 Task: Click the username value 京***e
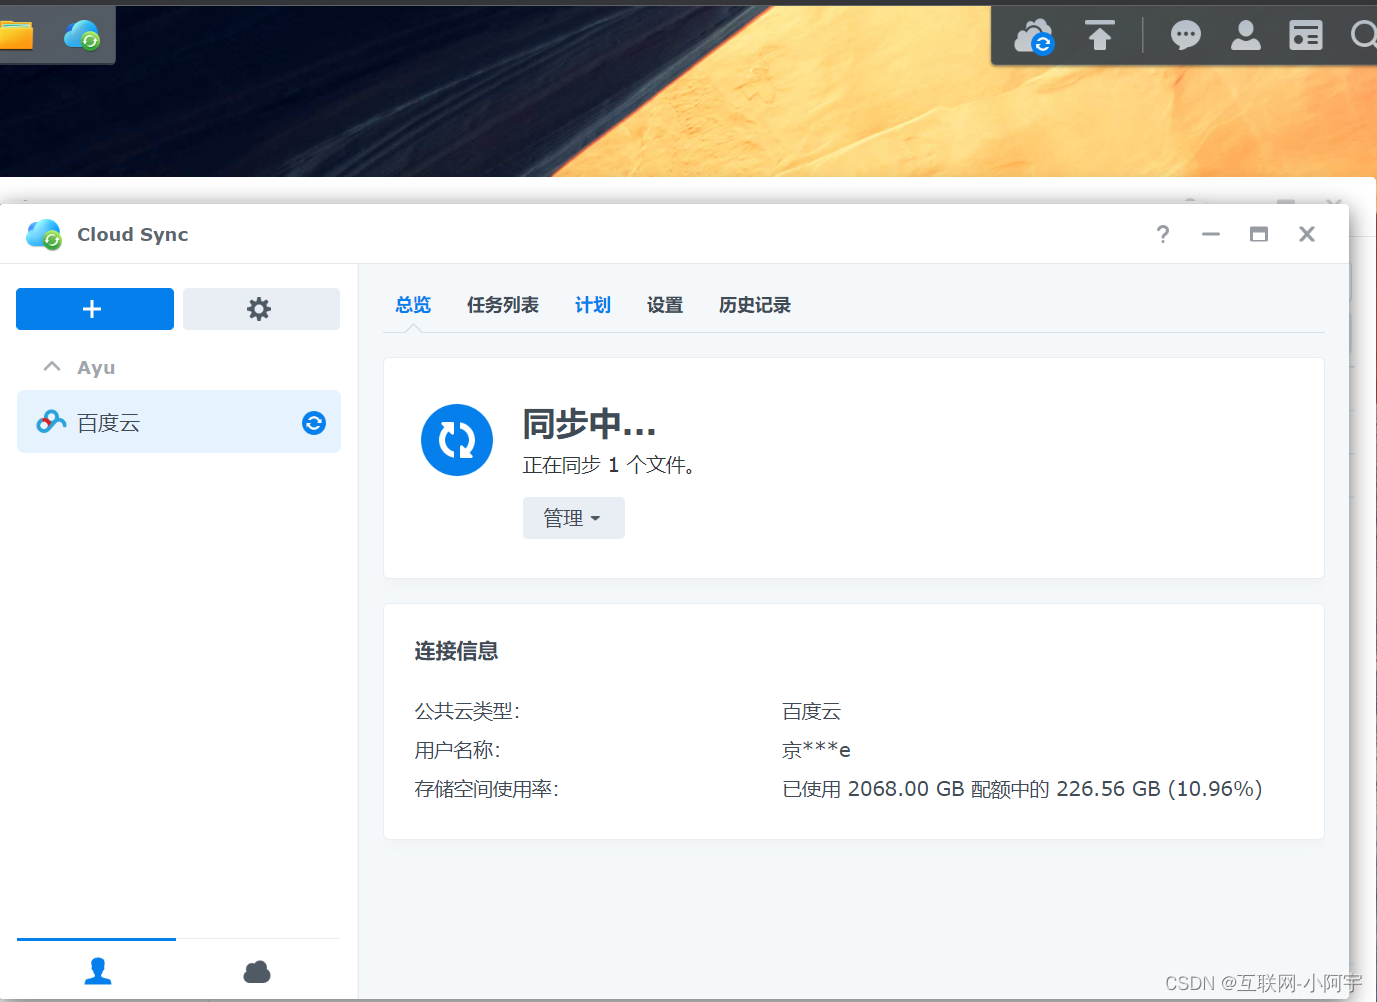pyautogui.click(x=816, y=750)
